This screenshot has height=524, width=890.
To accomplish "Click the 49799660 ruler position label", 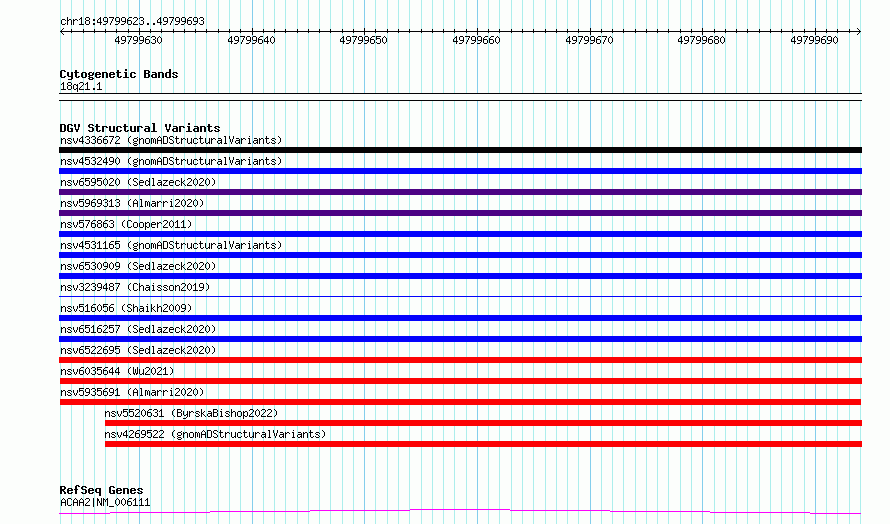I will coord(476,40).
